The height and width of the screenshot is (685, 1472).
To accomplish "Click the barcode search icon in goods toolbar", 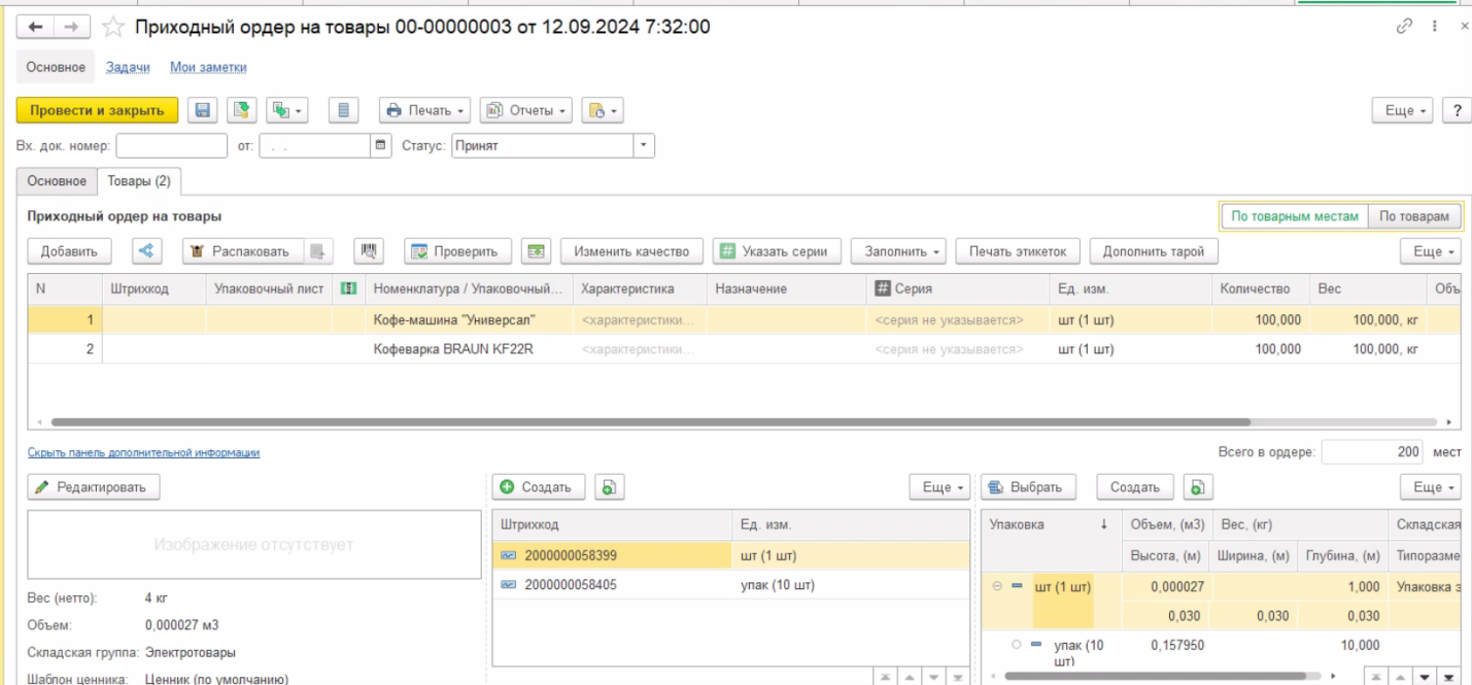I will 368,252.
